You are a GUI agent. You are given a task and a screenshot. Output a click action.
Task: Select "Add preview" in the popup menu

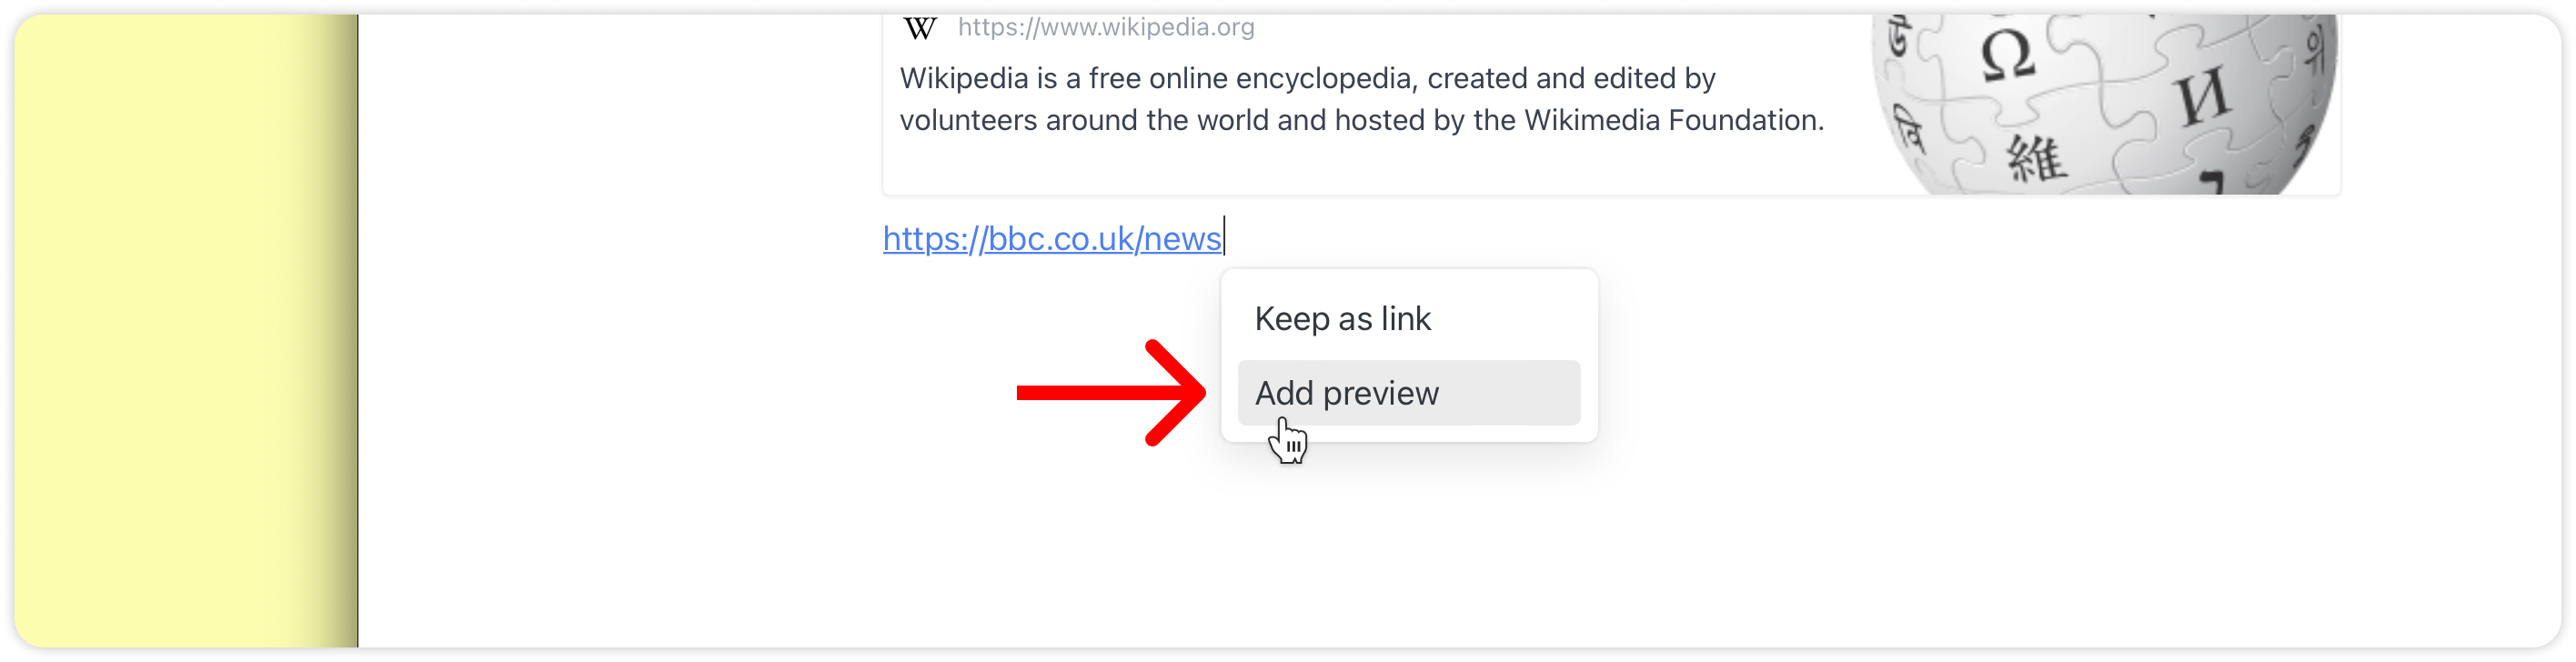click(x=1408, y=393)
